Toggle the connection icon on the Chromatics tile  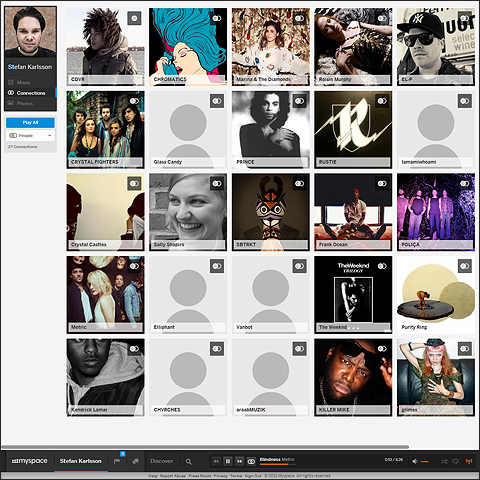tap(217, 18)
